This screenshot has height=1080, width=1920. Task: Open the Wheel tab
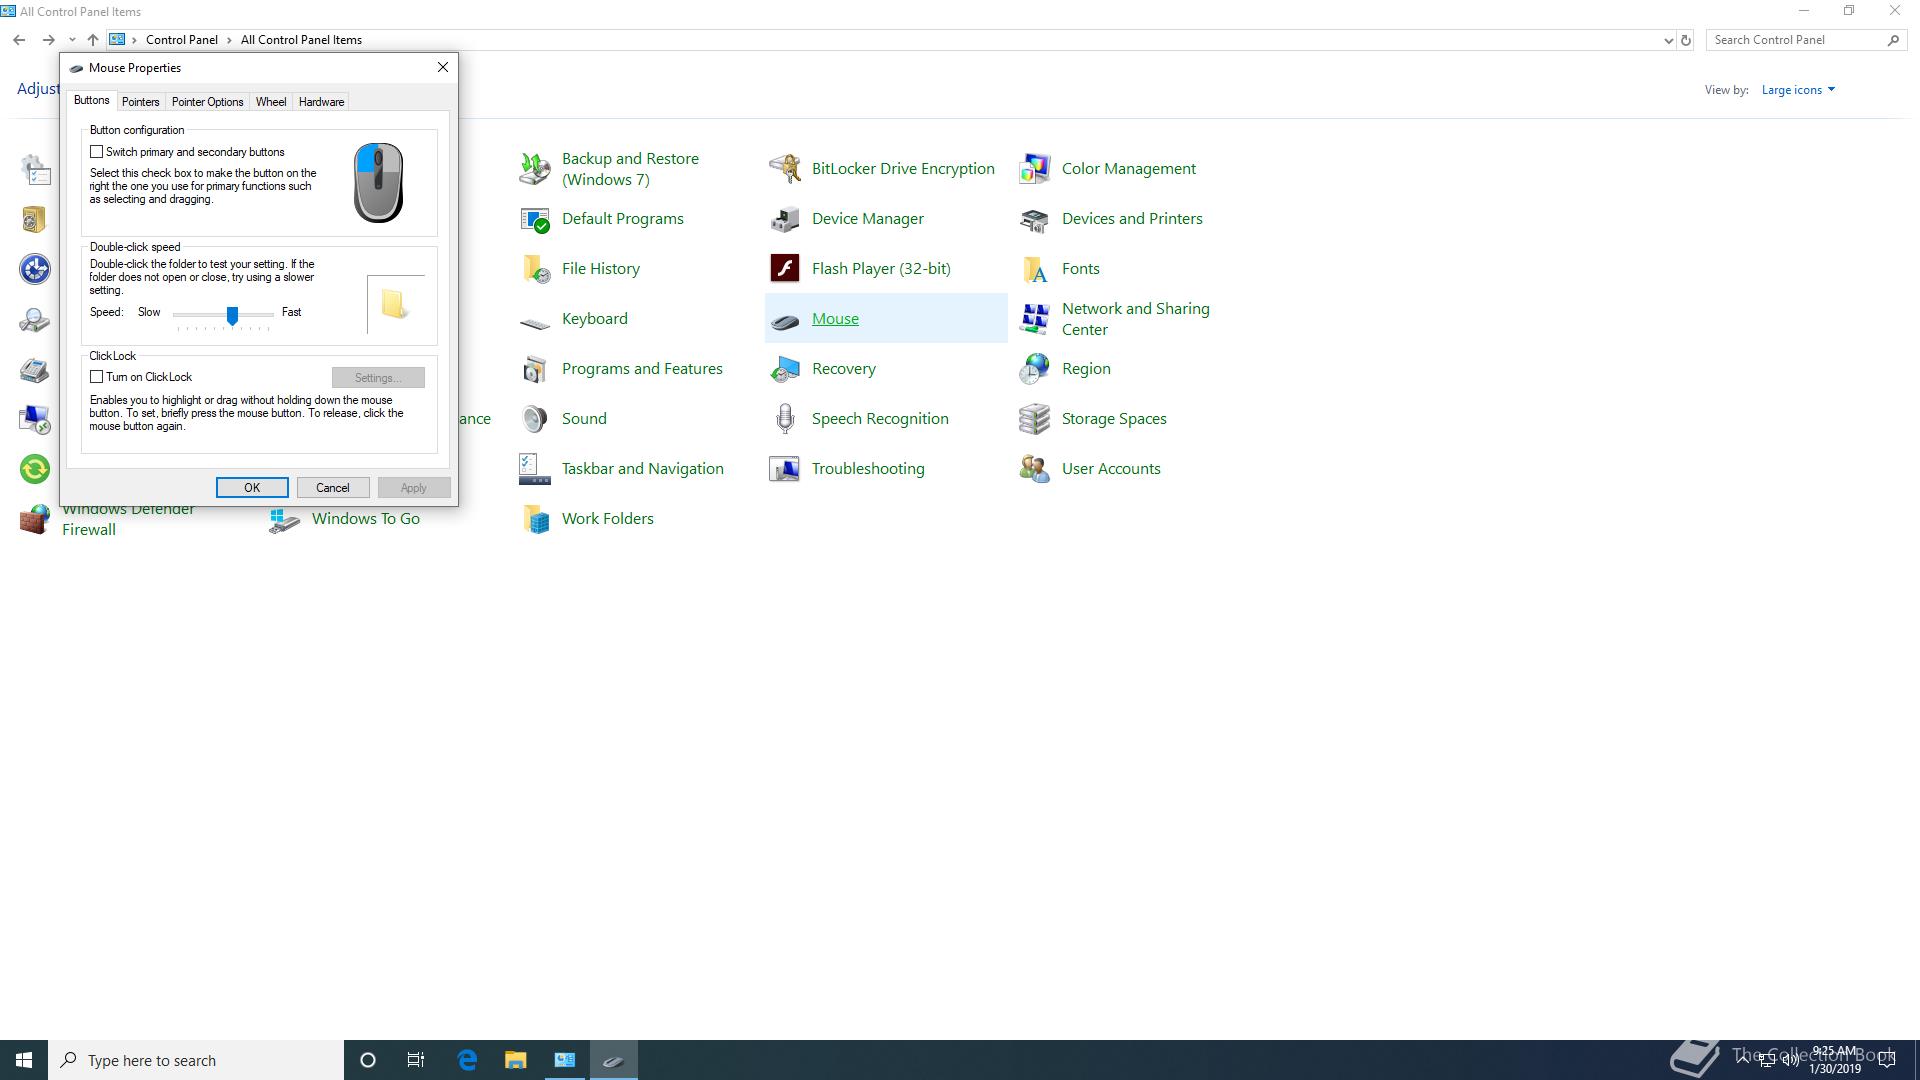(x=271, y=102)
